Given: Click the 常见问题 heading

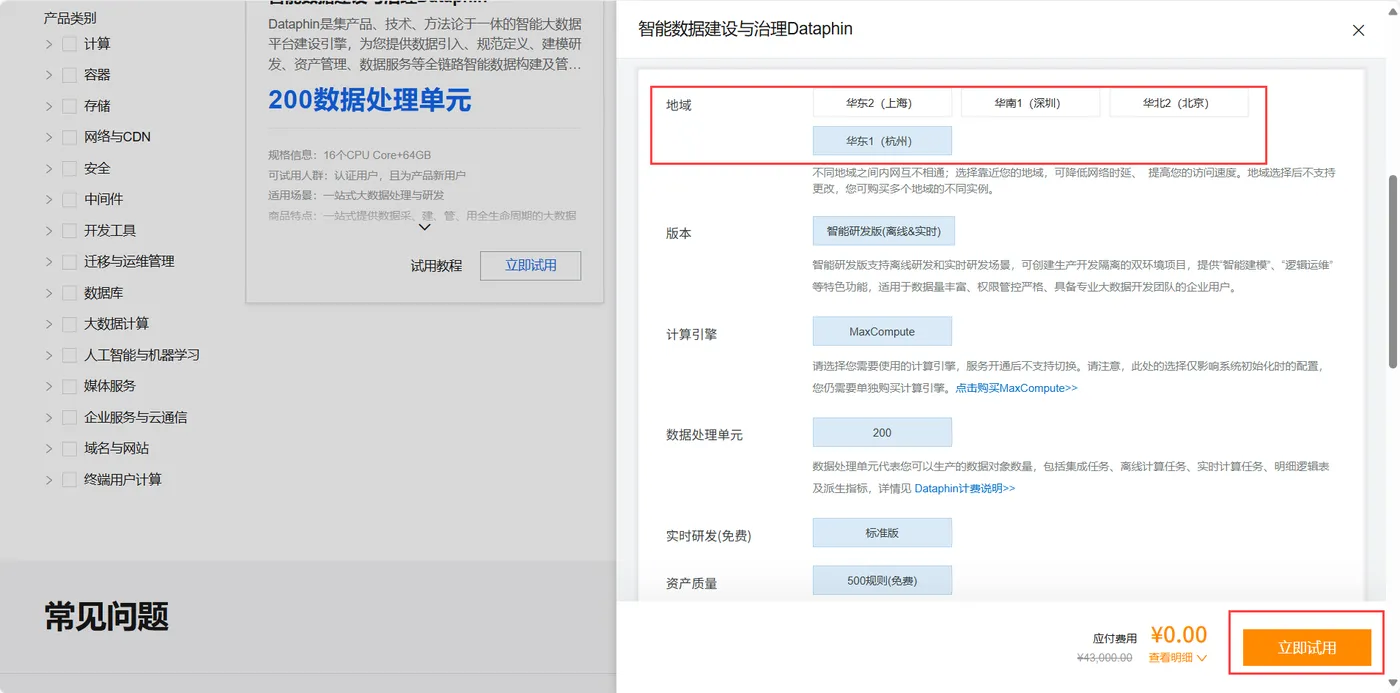Looking at the screenshot, I should 107,617.
